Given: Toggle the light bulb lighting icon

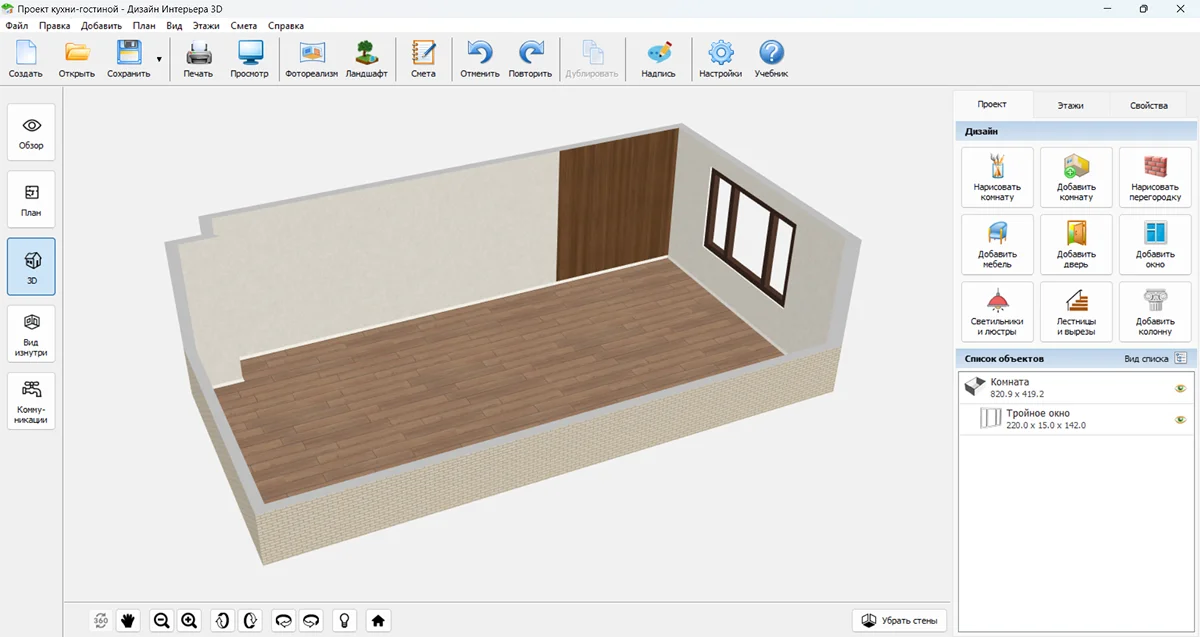Looking at the screenshot, I should 345,621.
